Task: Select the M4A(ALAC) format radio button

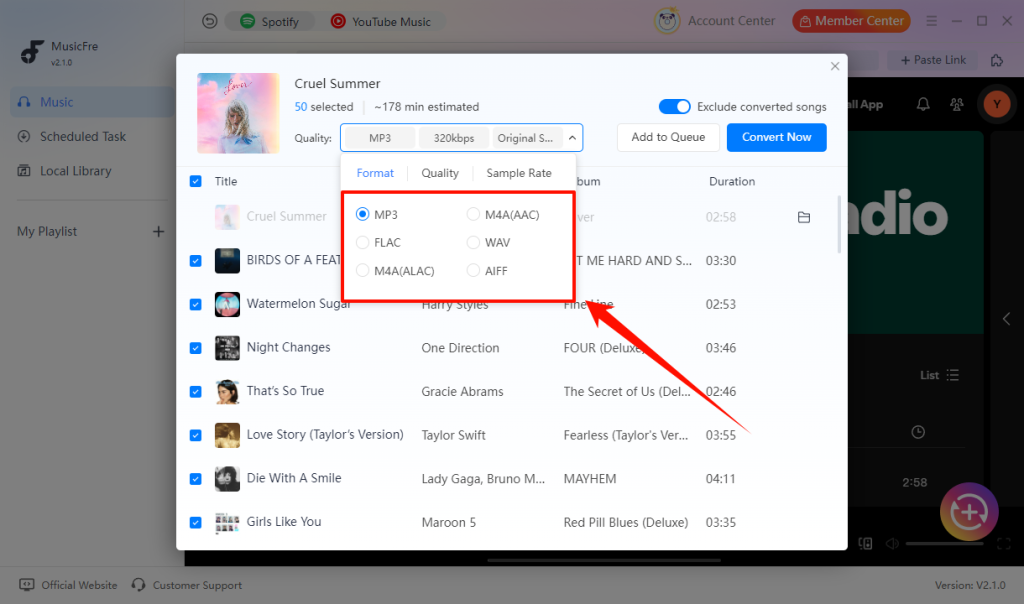Action: pos(362,270)
